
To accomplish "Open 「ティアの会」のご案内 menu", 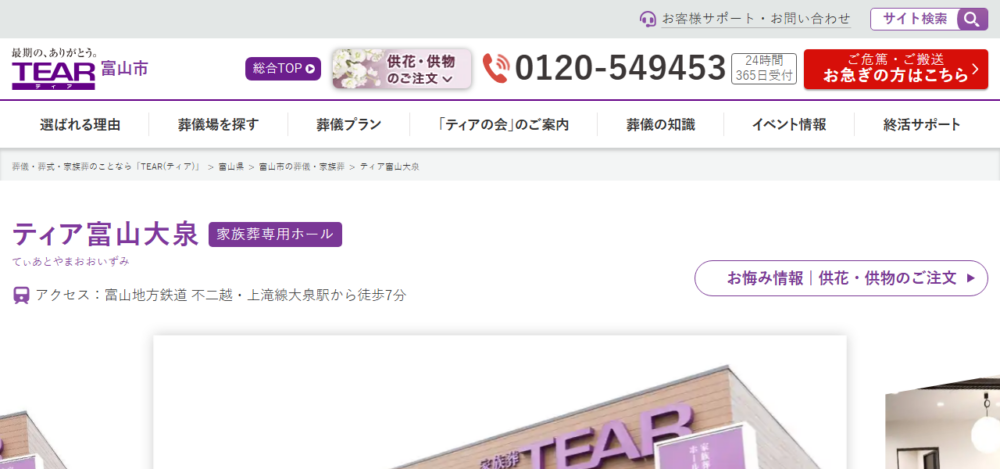I will 503,124.
